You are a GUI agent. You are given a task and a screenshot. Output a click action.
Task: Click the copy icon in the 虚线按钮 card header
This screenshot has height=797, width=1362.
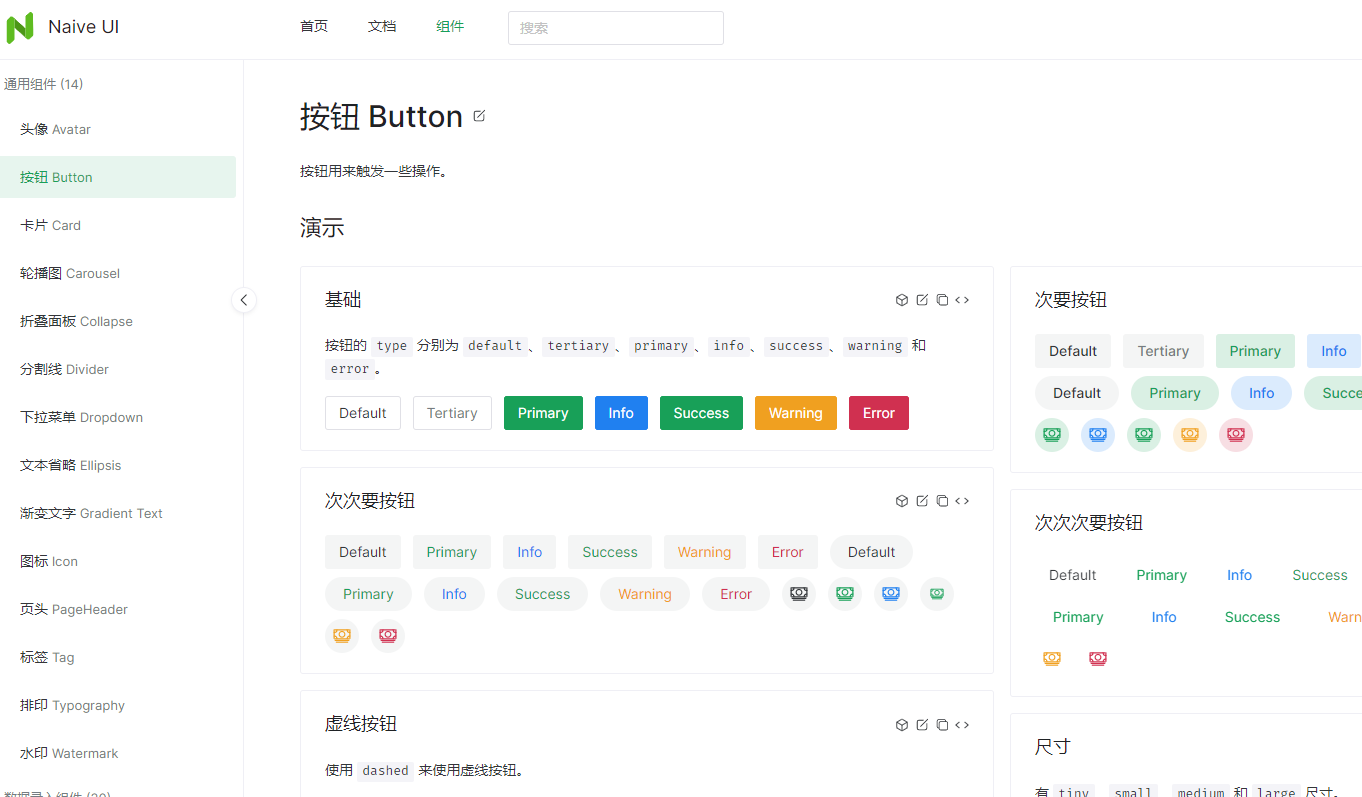pos(942,725)
